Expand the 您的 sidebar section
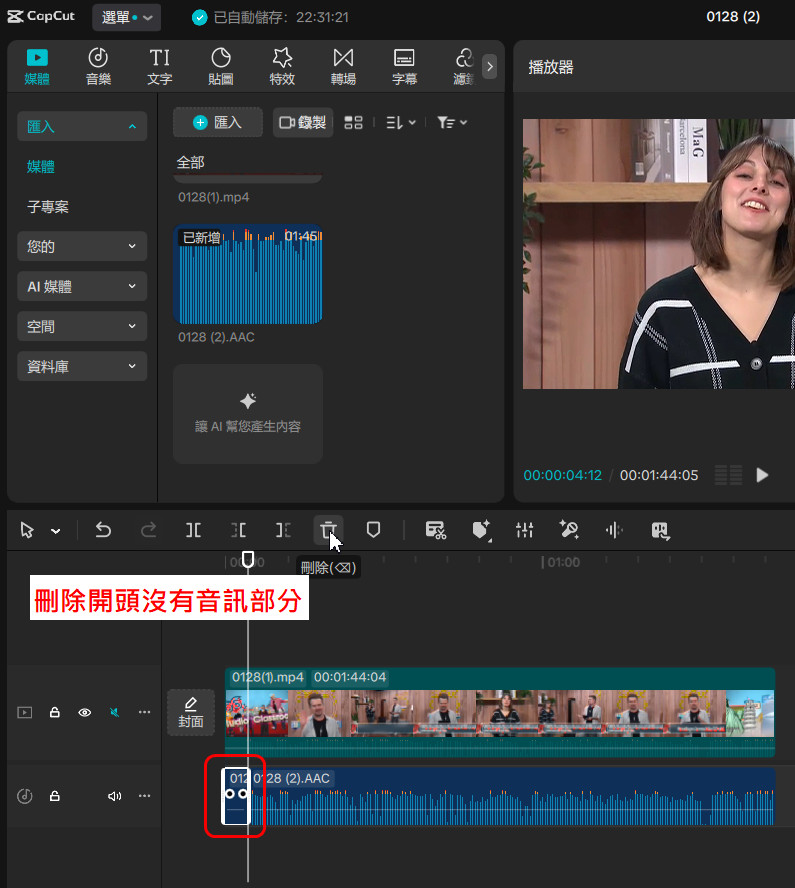 pos(82,246)
